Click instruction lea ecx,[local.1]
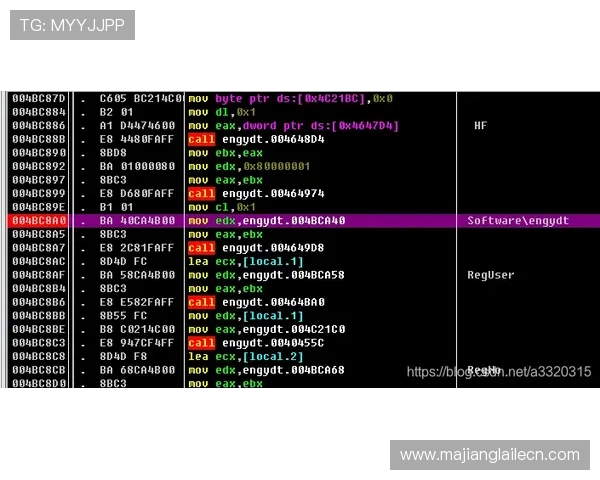Viewport: 600px width, 480px height. 246,262
